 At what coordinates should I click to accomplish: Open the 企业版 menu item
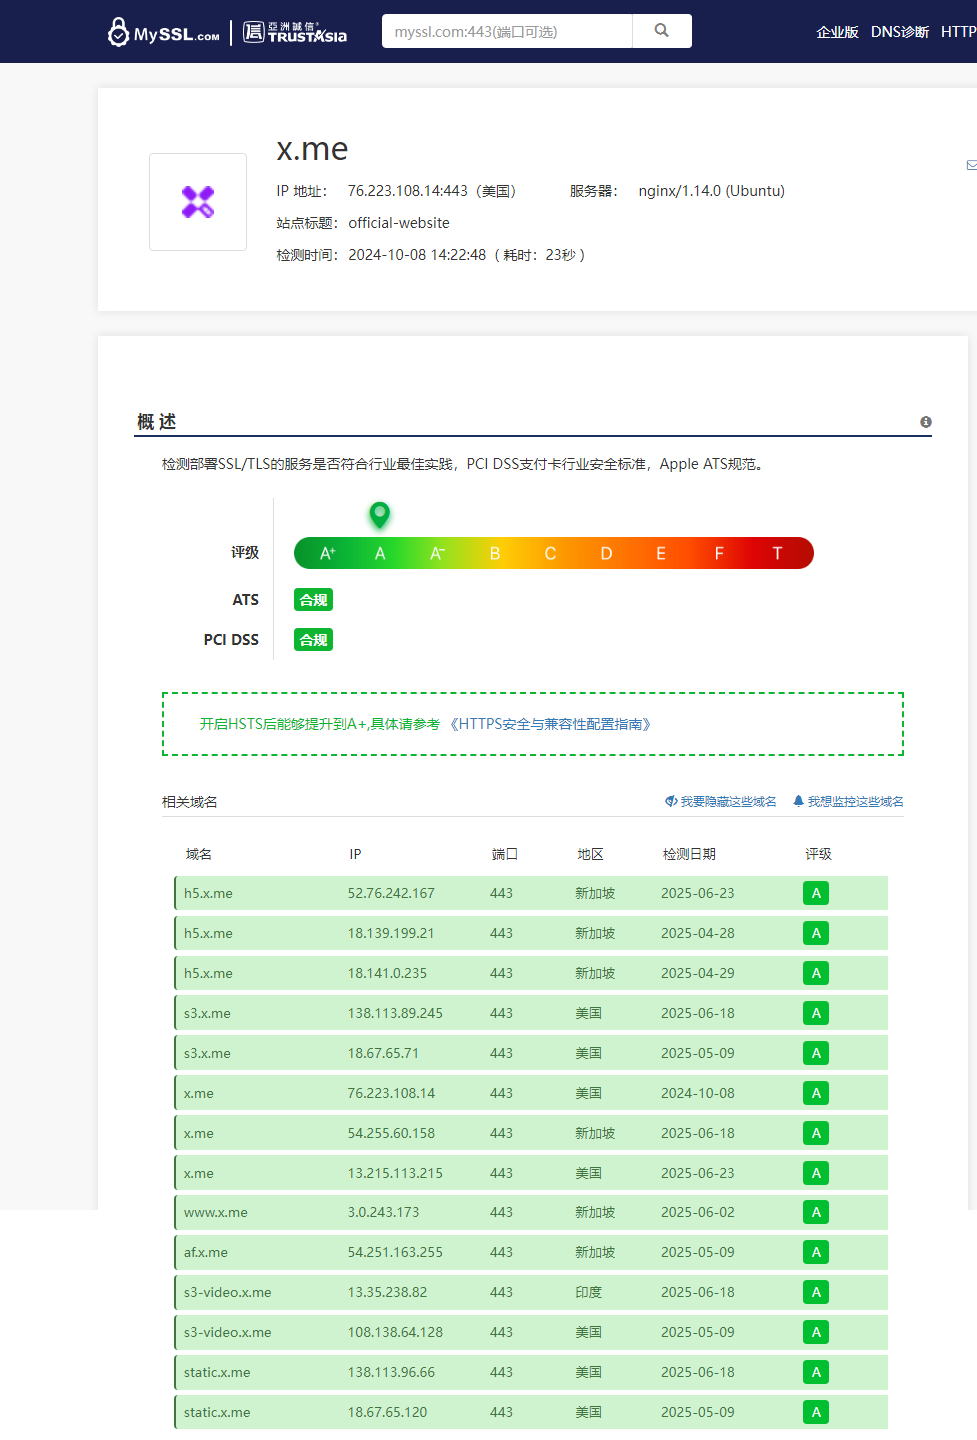pyautogui.click(x=837, y=32)
